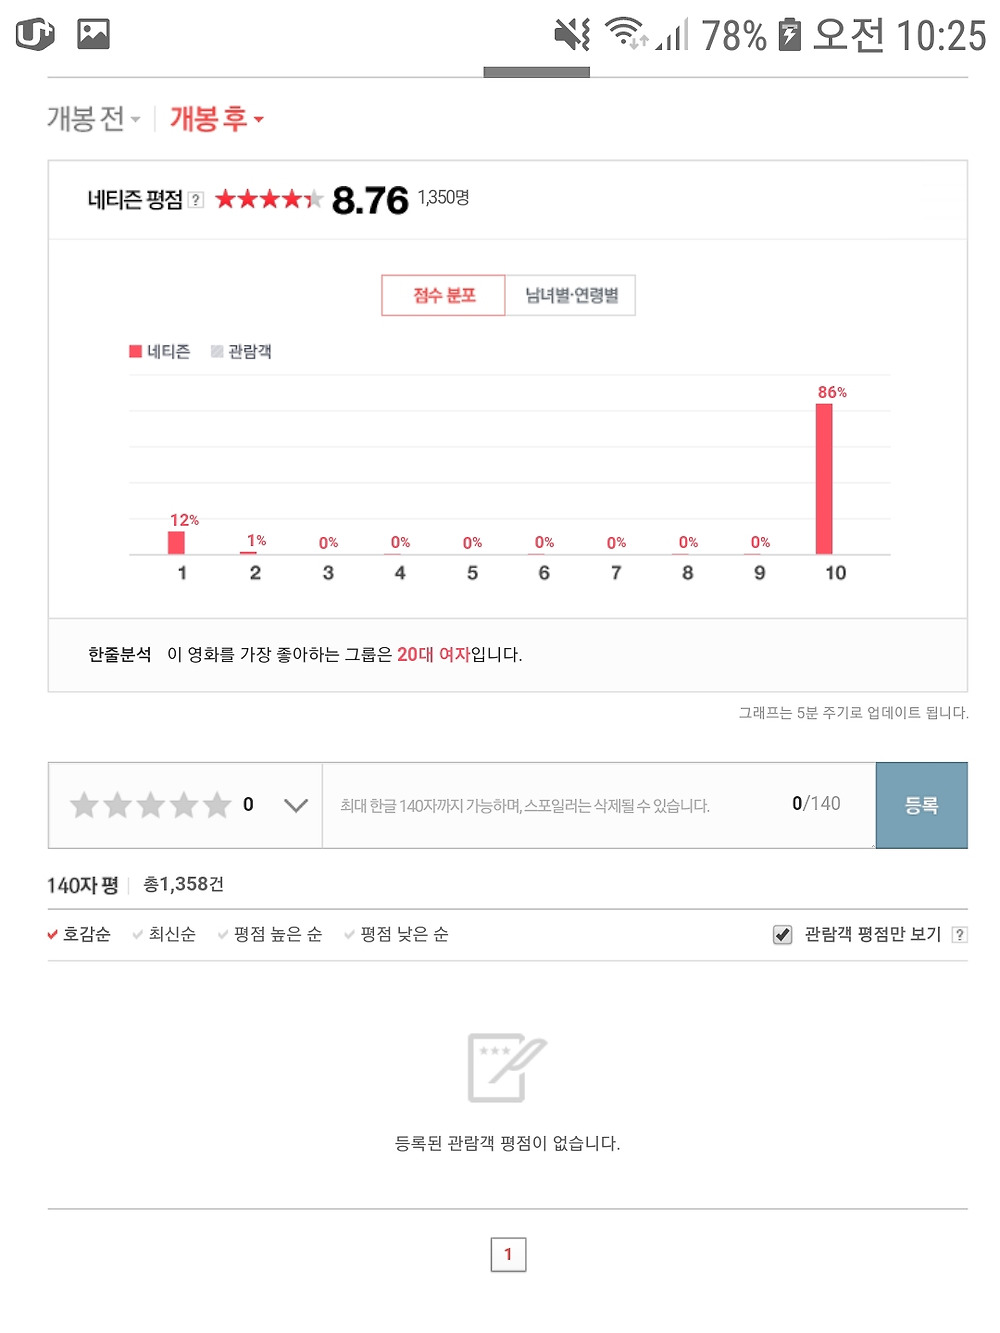Switch to the 남녀별·연령별 tab
Screen dimensions: 1000x1333
pyautogui.click(x=571, y=295)
